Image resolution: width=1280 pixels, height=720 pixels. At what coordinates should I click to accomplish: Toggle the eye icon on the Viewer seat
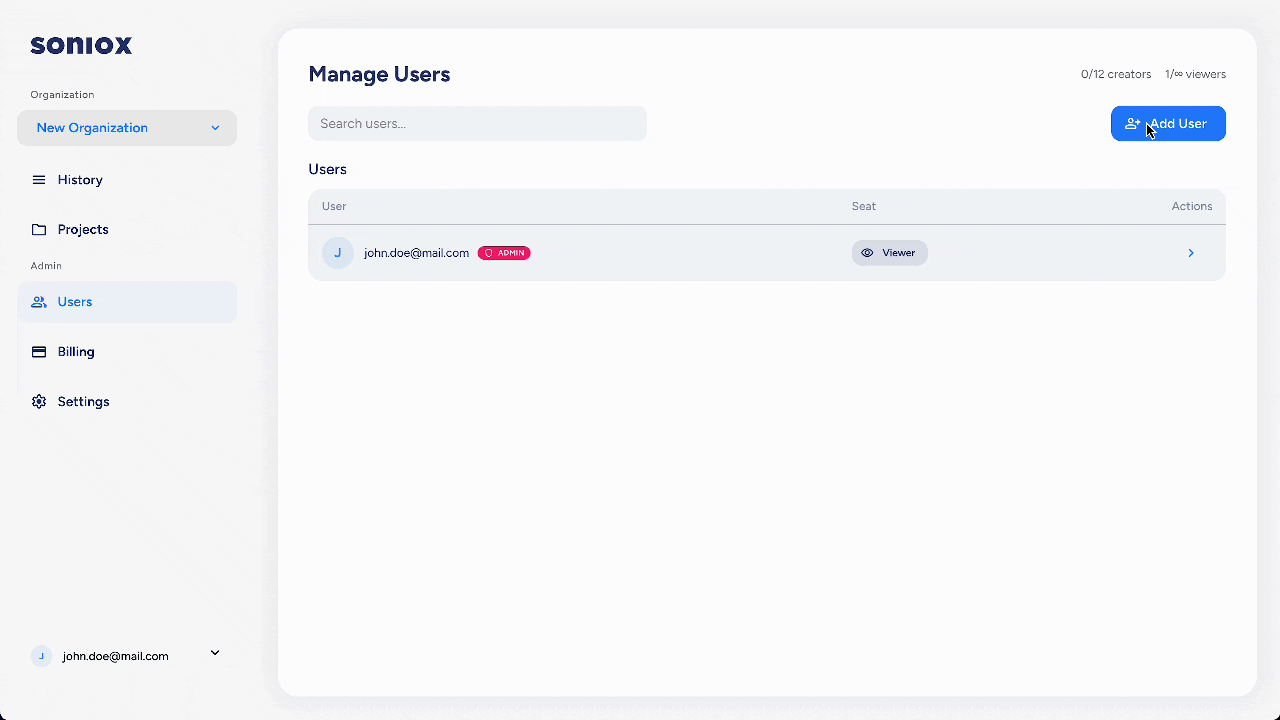point(867,252)
